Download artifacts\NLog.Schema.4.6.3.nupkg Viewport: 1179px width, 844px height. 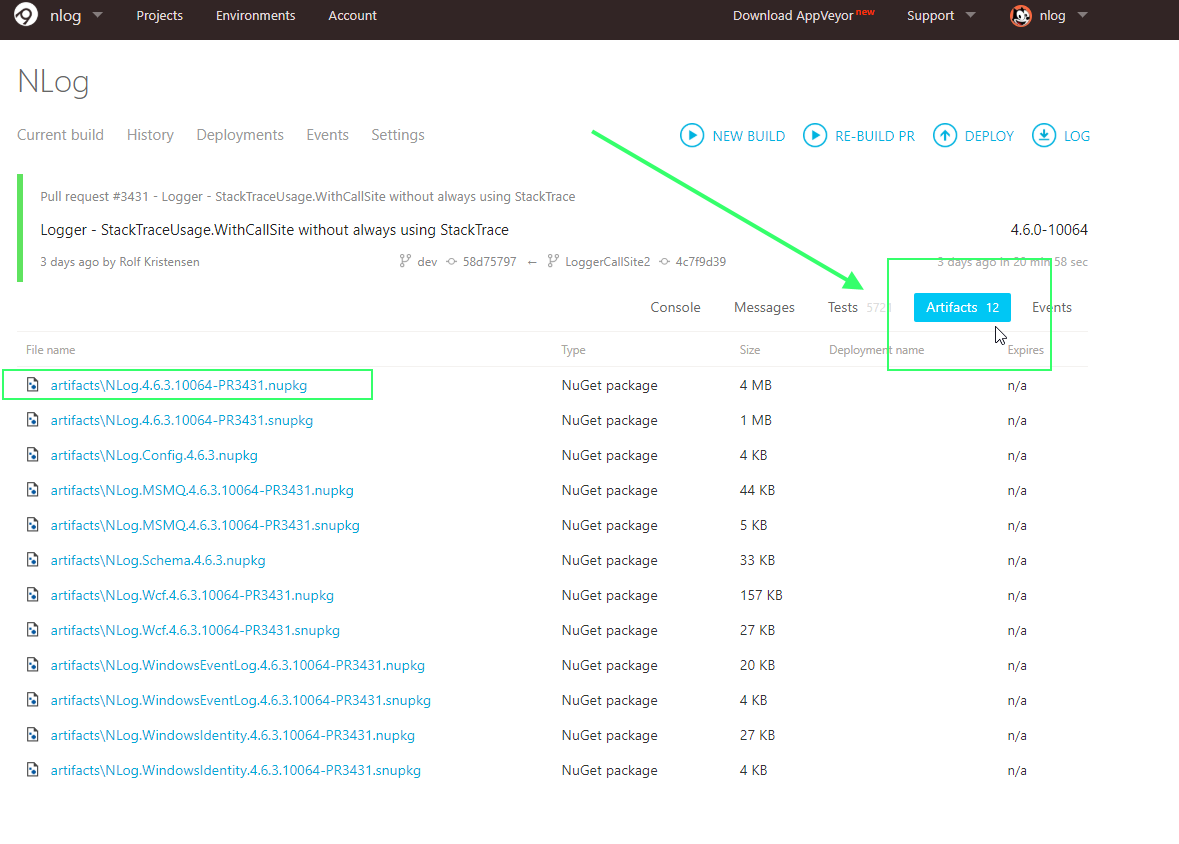[x=158, y=560]
